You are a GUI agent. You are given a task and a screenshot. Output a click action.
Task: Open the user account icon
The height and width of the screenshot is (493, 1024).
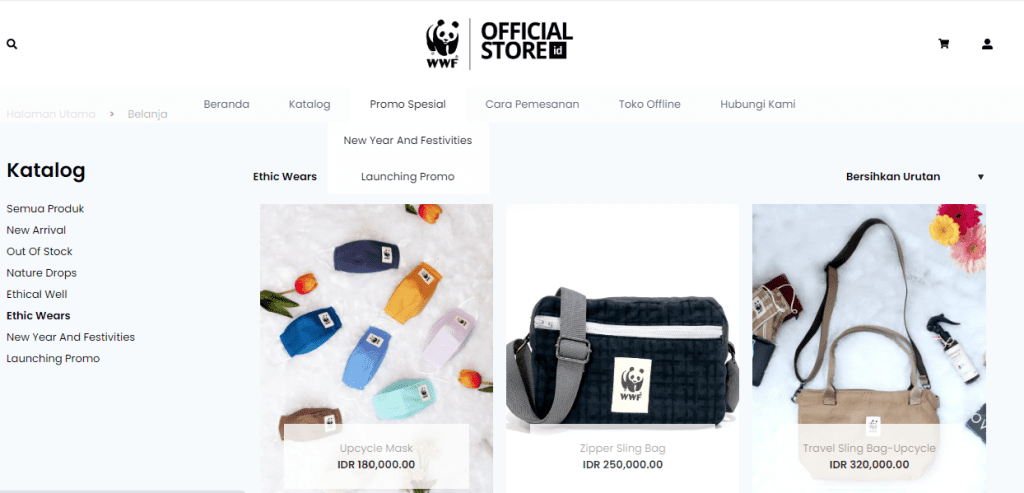[987, 44]
